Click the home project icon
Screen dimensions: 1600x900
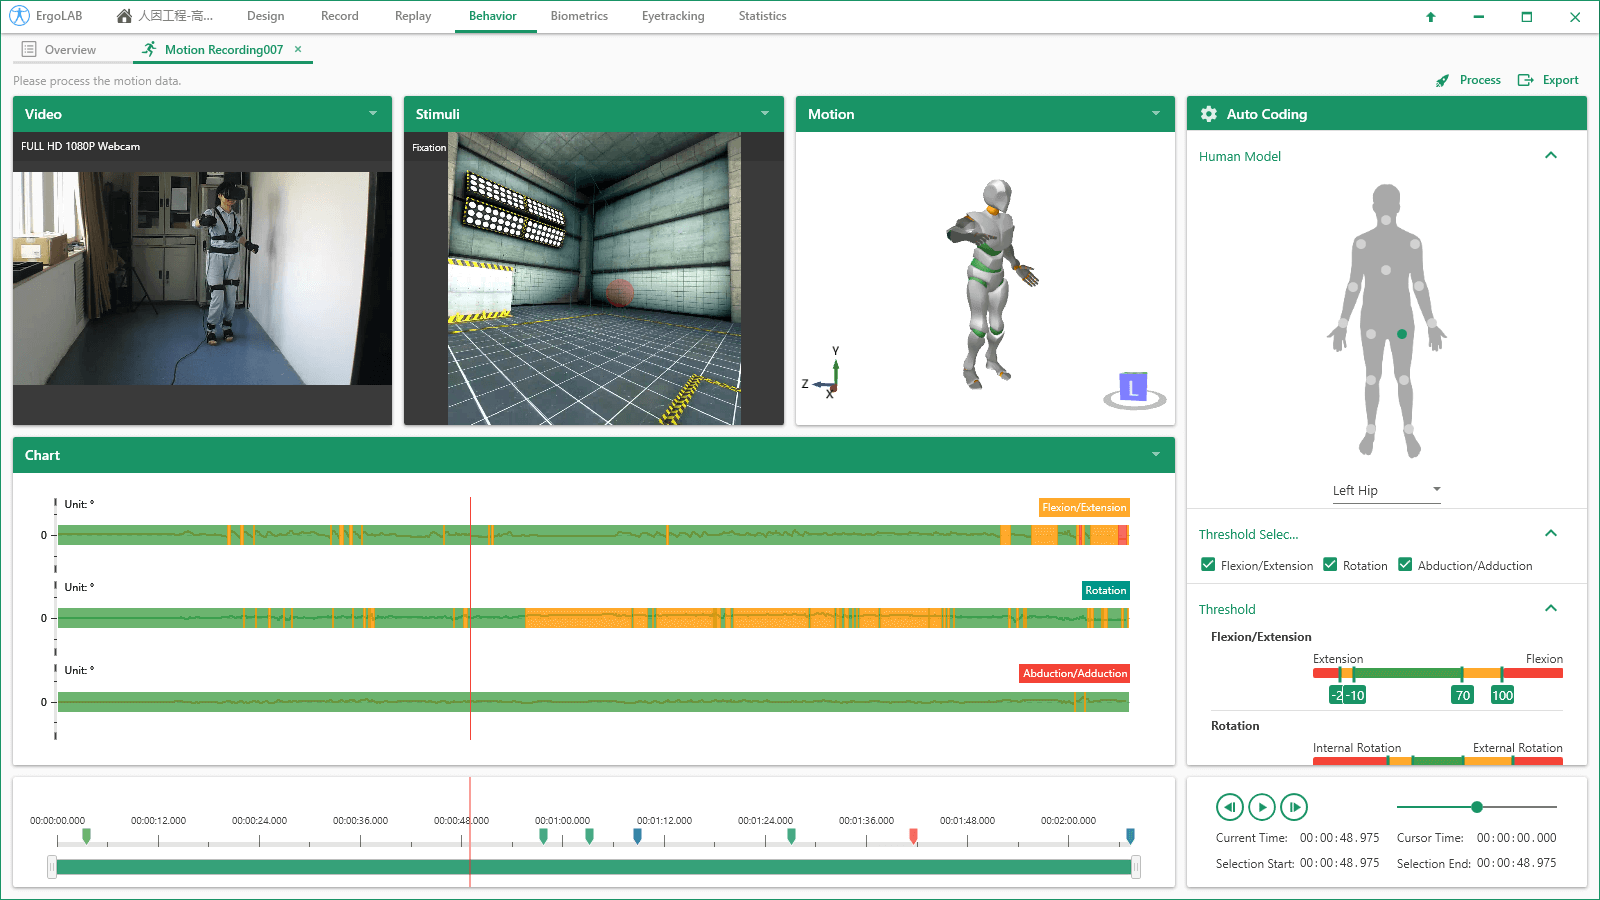[124, 16]
